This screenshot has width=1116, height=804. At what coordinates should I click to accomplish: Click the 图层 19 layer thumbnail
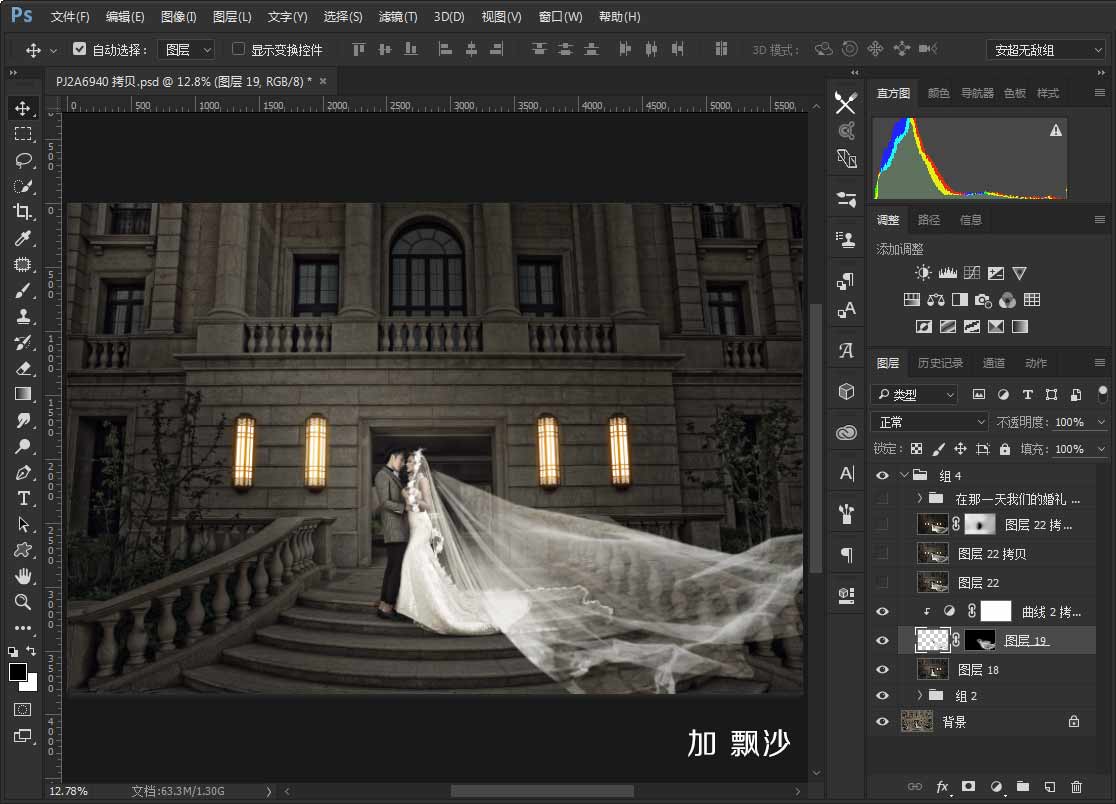[x=933, y=640]
